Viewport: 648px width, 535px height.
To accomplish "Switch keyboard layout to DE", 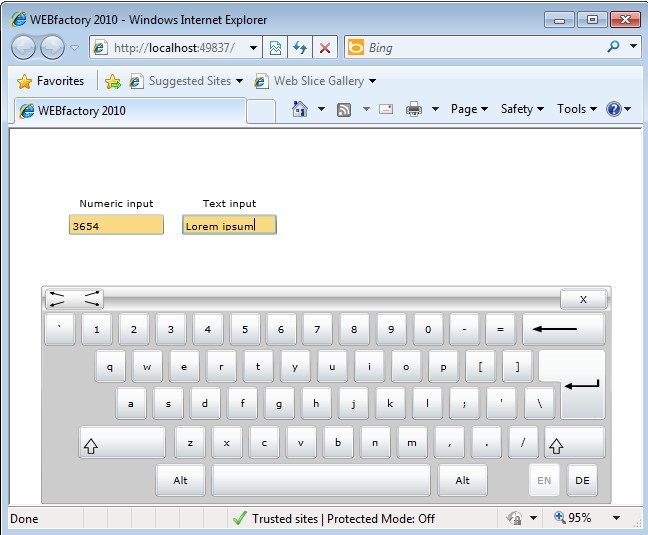I will (582, 481).
